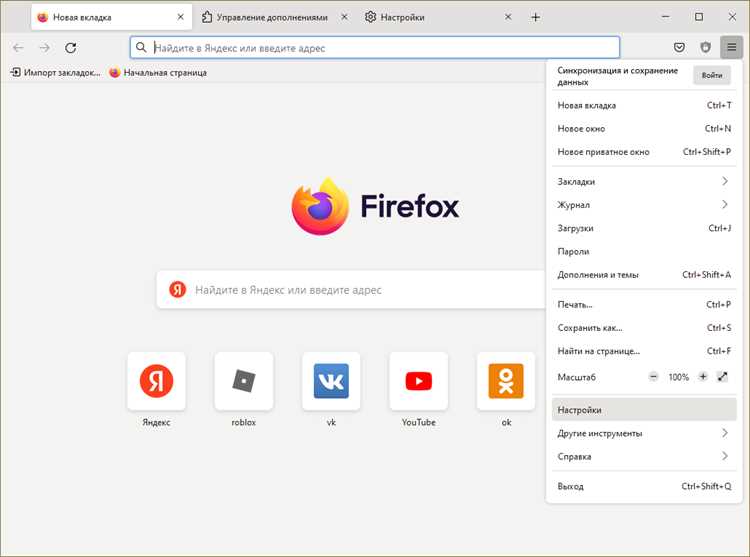The image size is (750, 557).
Task: Reload the current page
Action: pyautogui.click(x=71, y=48)
